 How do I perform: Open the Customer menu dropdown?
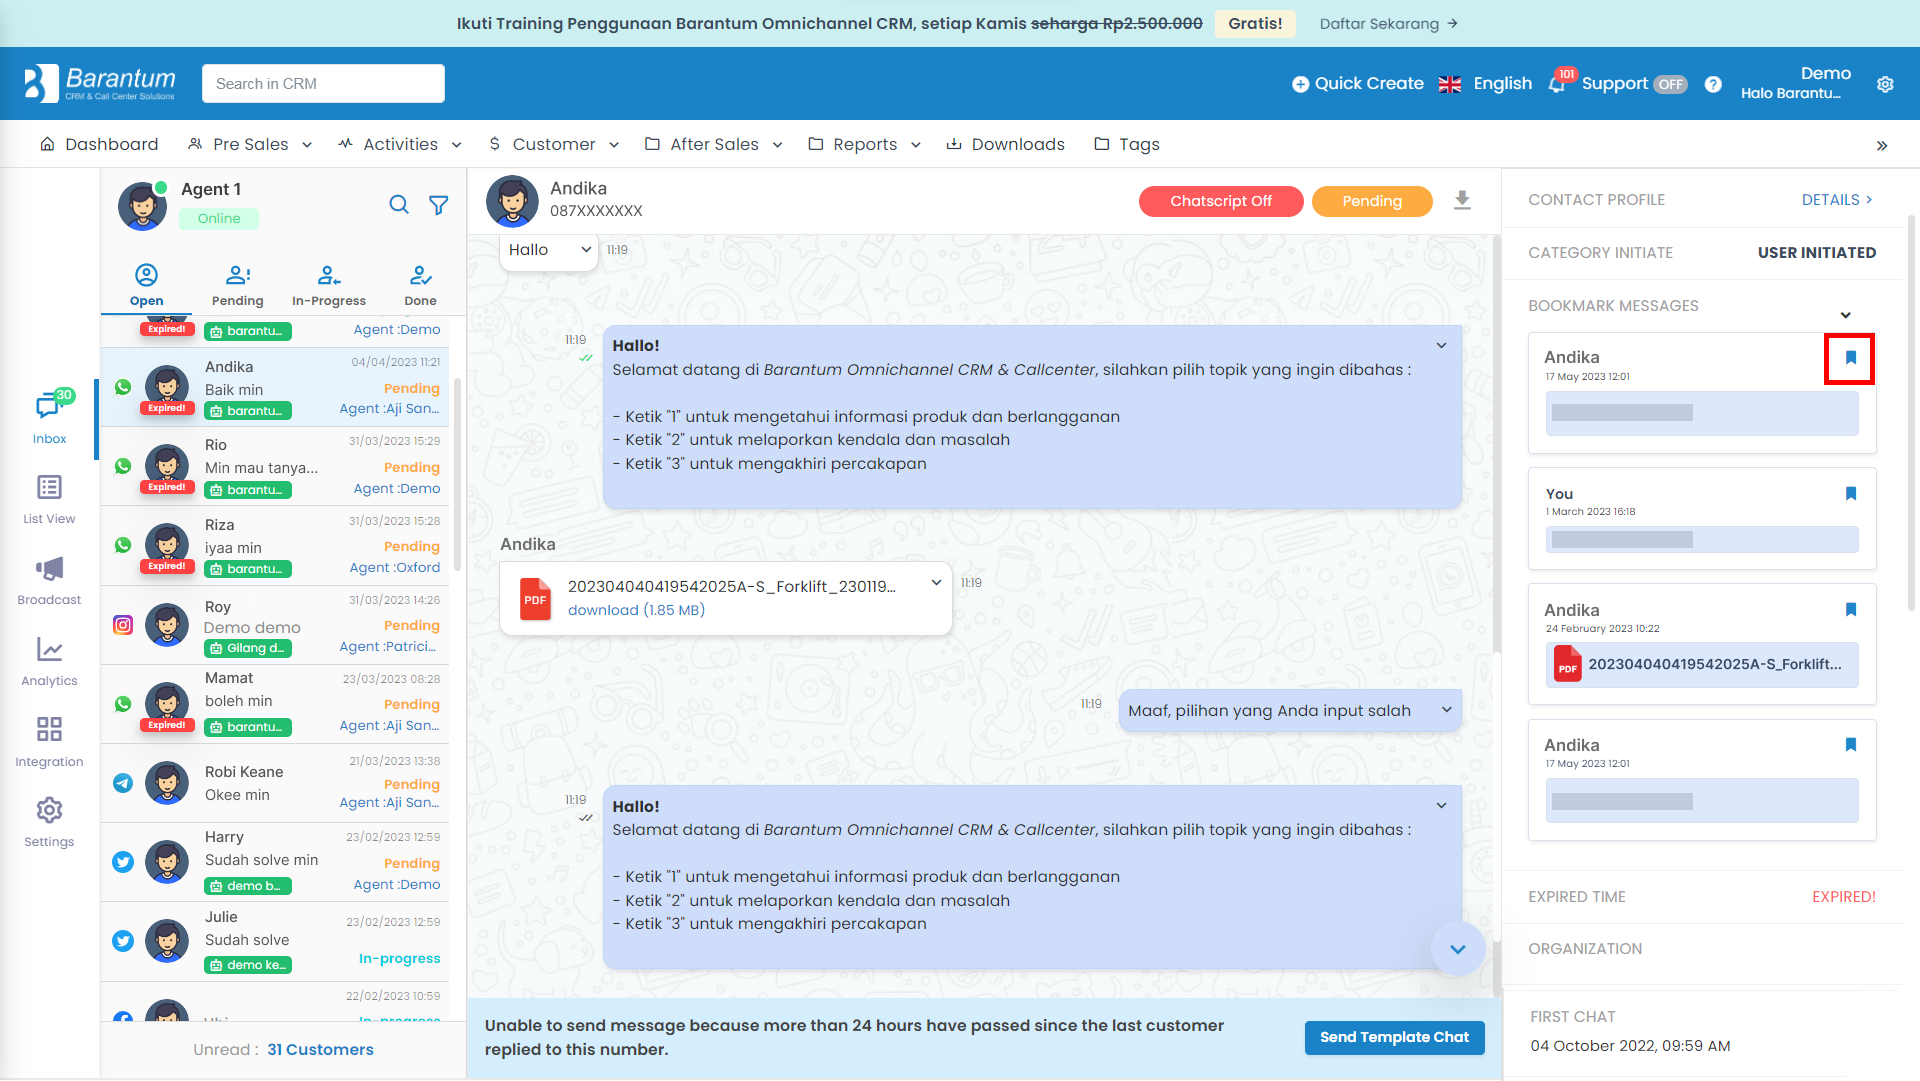[x=553, y=145]
